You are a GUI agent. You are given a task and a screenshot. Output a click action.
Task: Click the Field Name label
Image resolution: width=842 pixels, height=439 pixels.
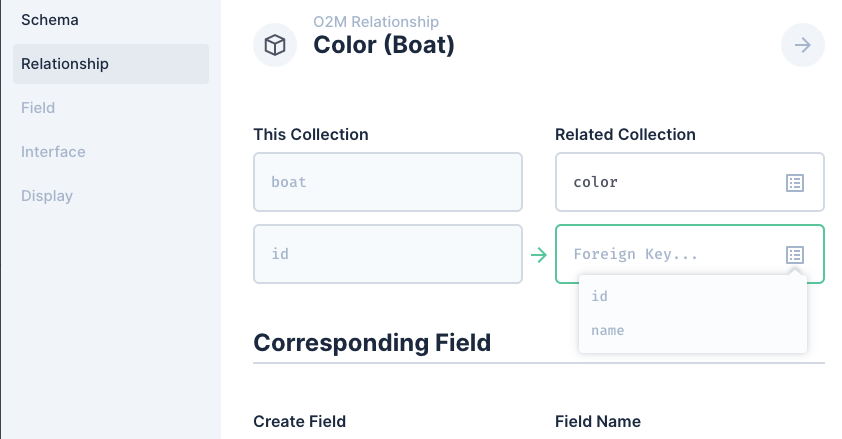tap(598, 422)
